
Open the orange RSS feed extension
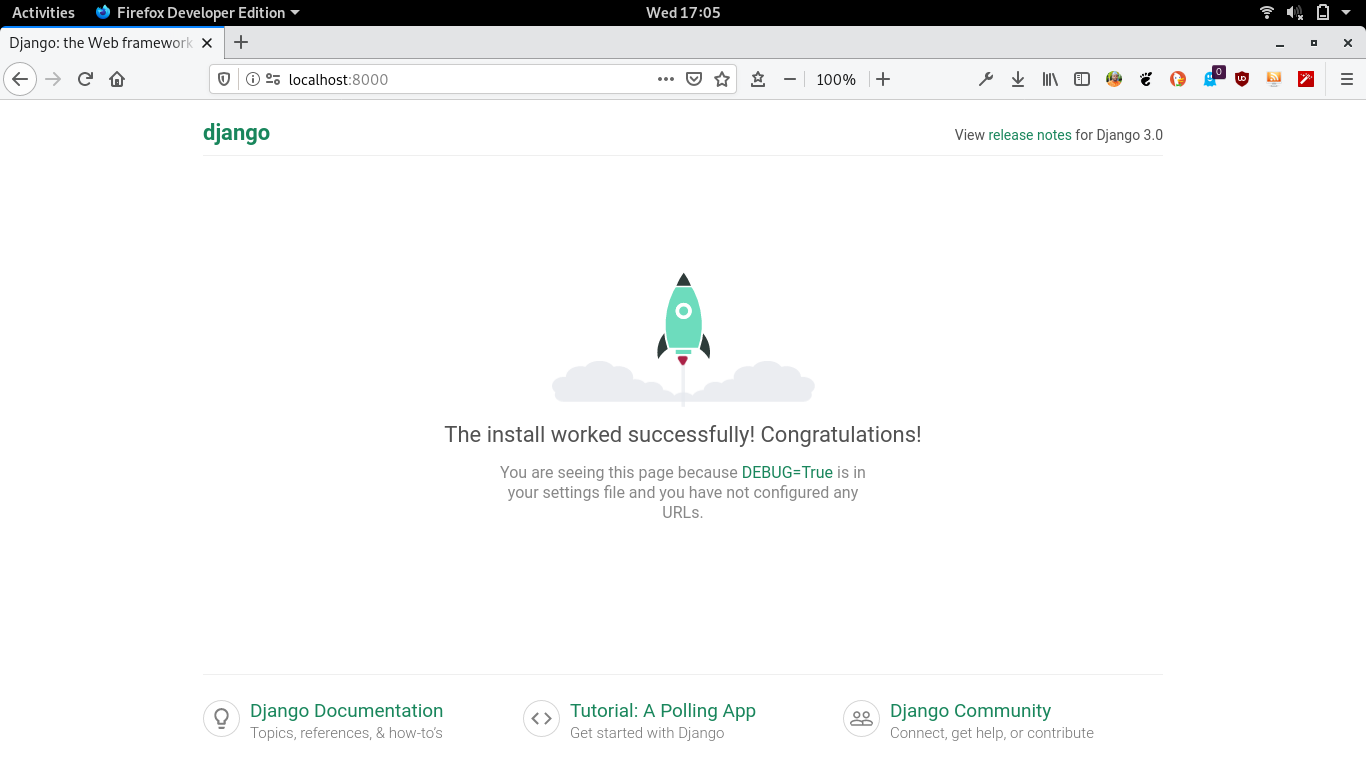coord(1274,79)
